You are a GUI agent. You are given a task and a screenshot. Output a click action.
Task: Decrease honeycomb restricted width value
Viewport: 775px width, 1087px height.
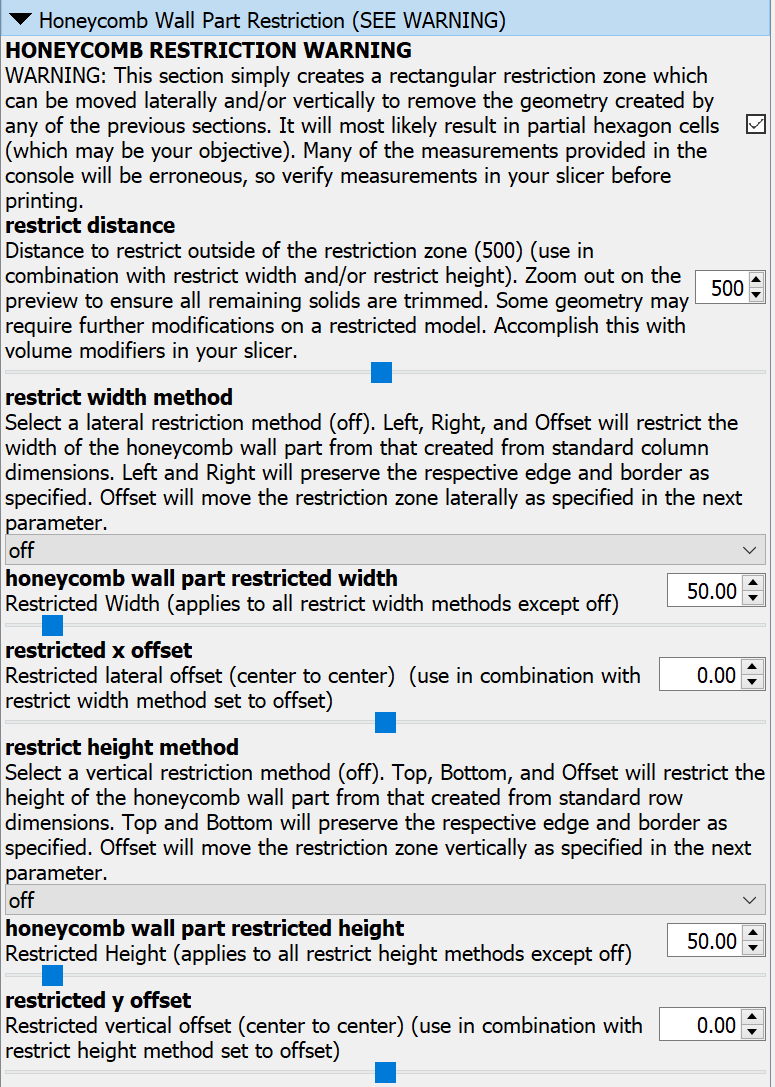[x=754, y=598]
